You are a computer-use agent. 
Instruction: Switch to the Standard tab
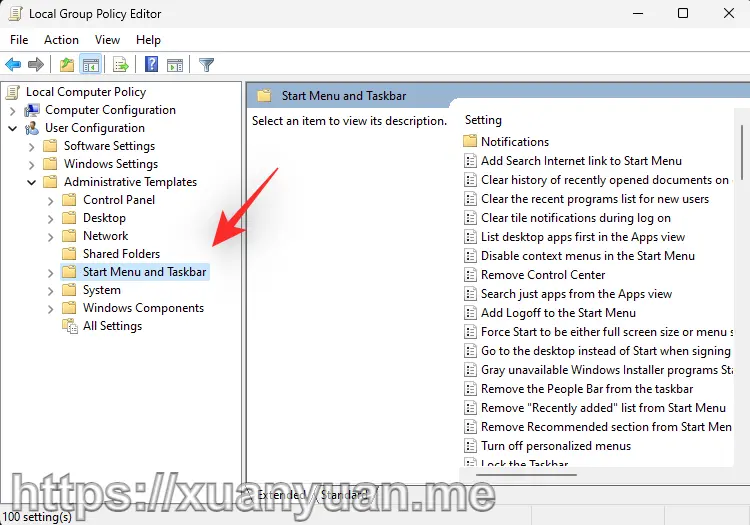343,495
